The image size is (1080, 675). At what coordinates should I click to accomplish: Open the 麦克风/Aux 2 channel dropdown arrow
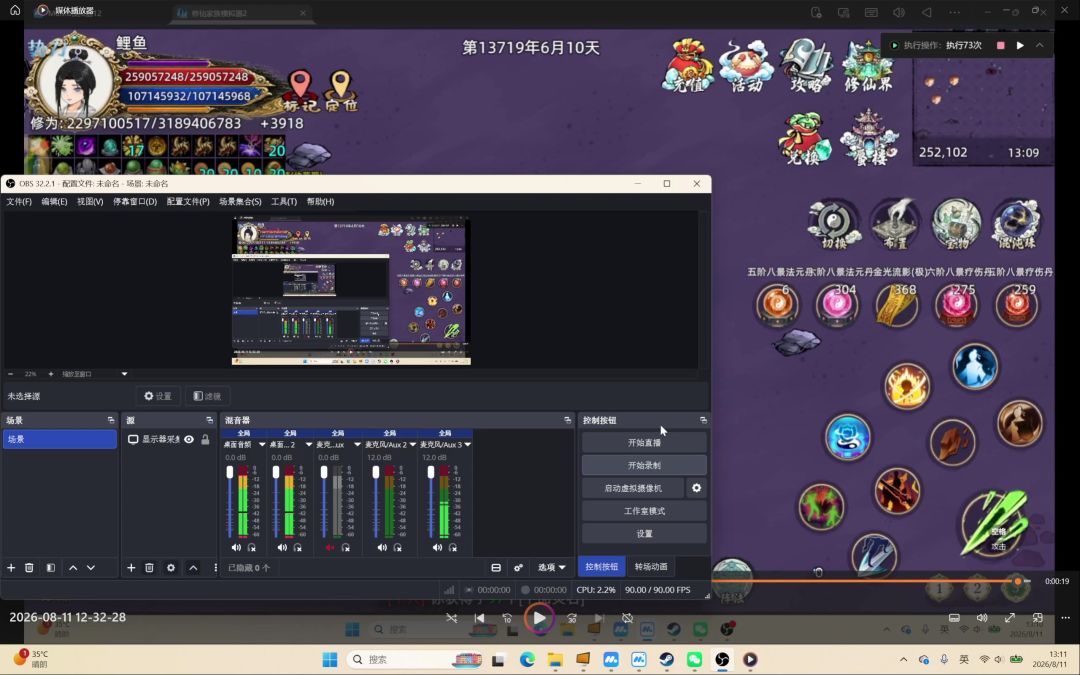(413, 445)
